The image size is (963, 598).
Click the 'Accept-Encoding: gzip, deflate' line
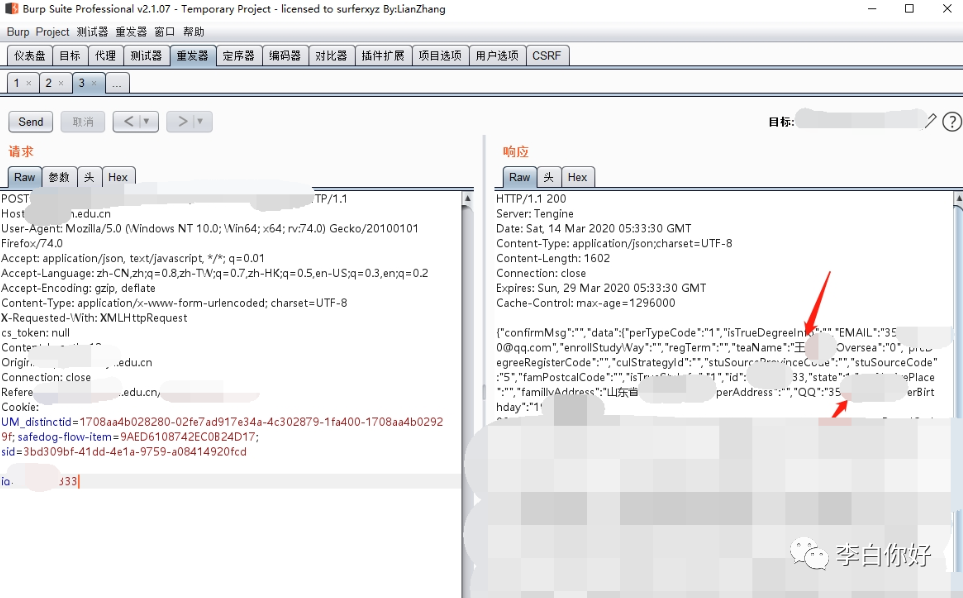[79, 288]
